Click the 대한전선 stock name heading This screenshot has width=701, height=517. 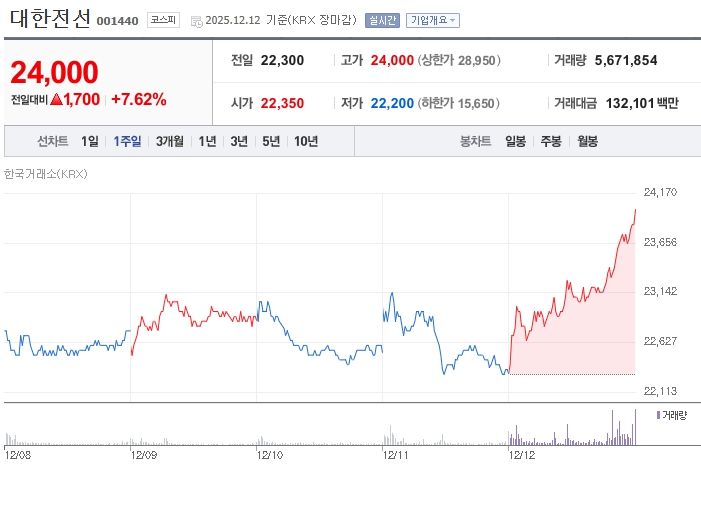pyautogui.click(x=50, y=18)
